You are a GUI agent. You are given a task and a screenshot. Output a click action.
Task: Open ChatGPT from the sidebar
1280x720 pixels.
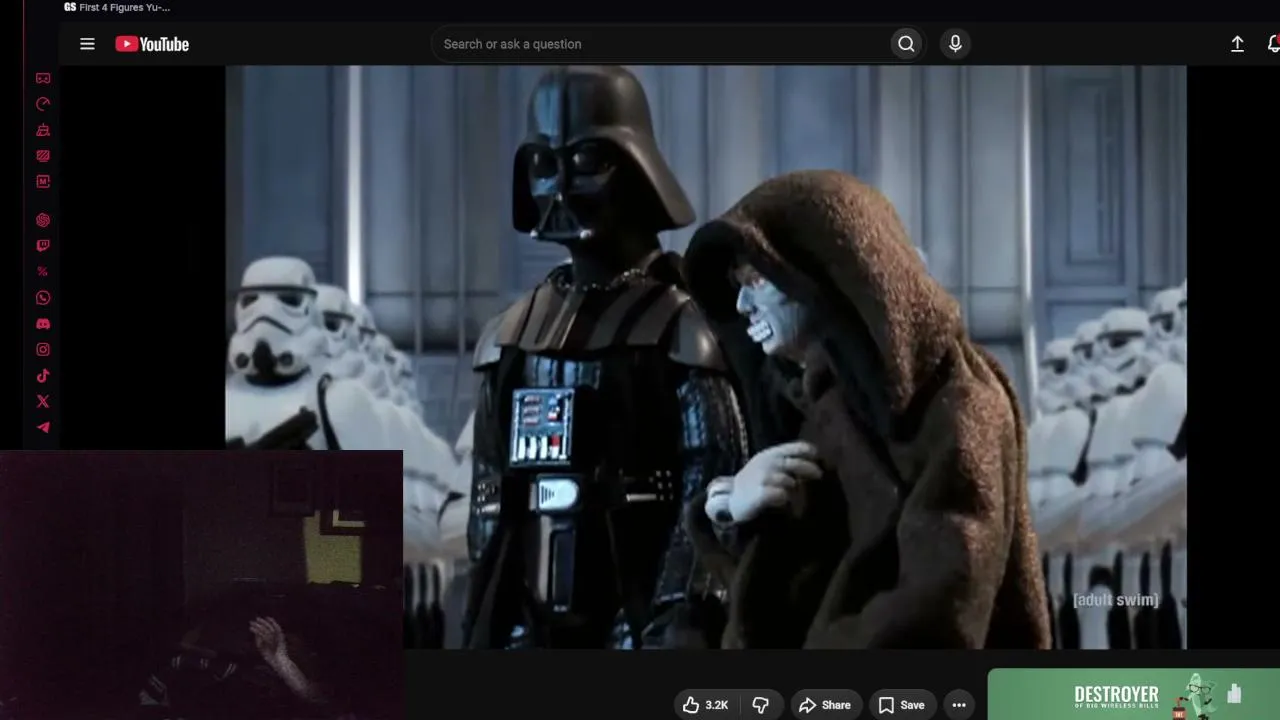pyautogui.click(x=43, y=220)
